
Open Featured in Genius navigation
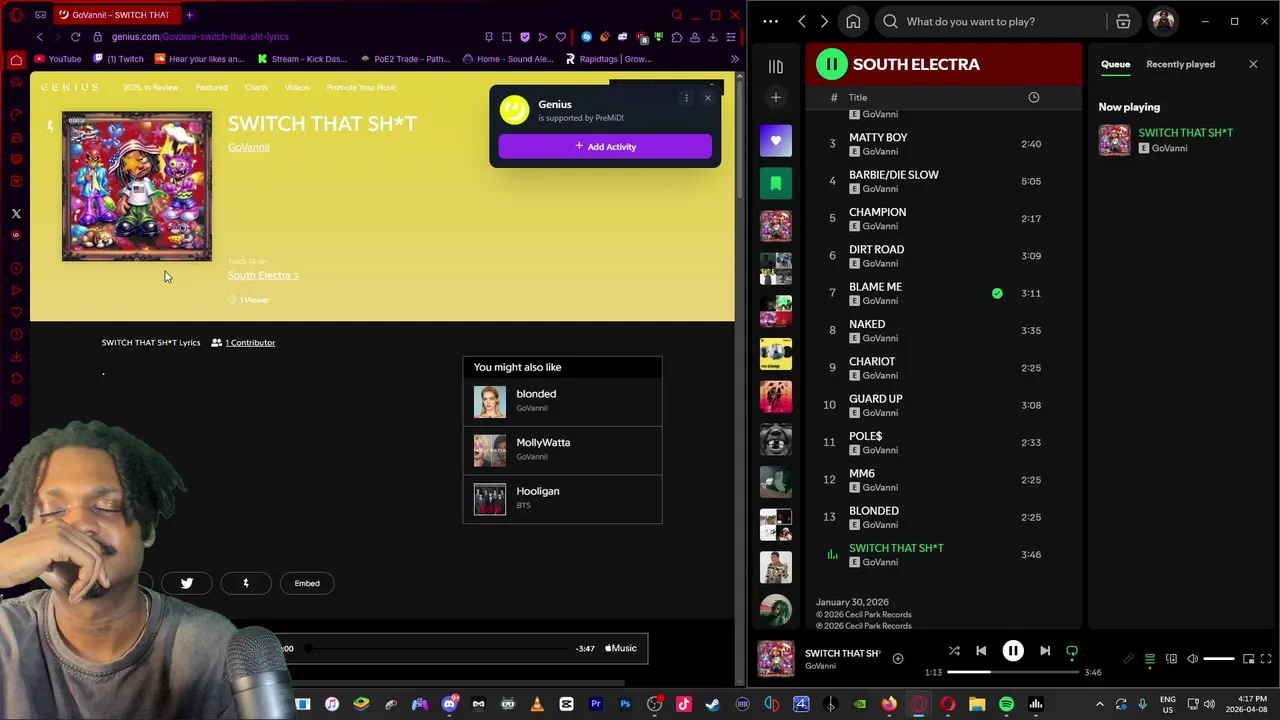pyautogui.click(x=211, y=87)
